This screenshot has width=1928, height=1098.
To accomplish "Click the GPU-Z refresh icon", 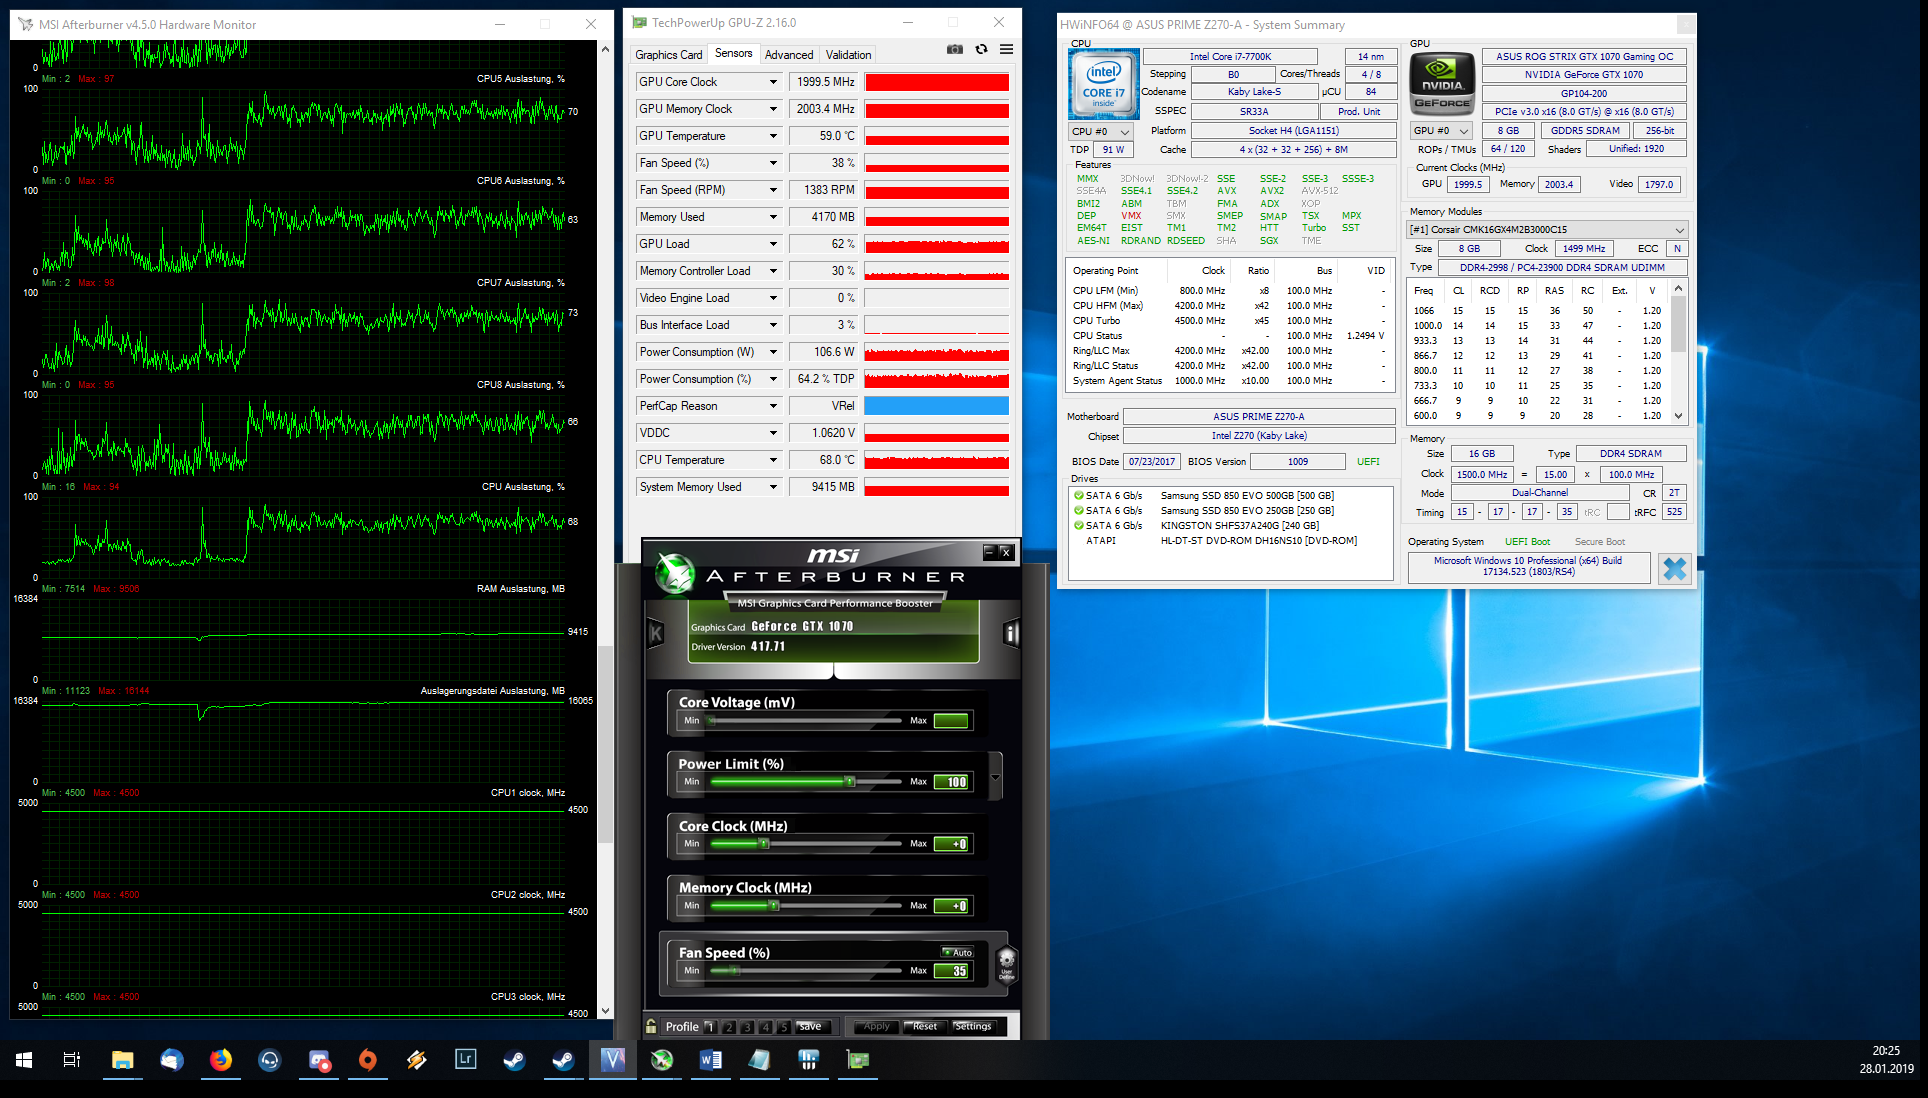I will pos(981,49).
